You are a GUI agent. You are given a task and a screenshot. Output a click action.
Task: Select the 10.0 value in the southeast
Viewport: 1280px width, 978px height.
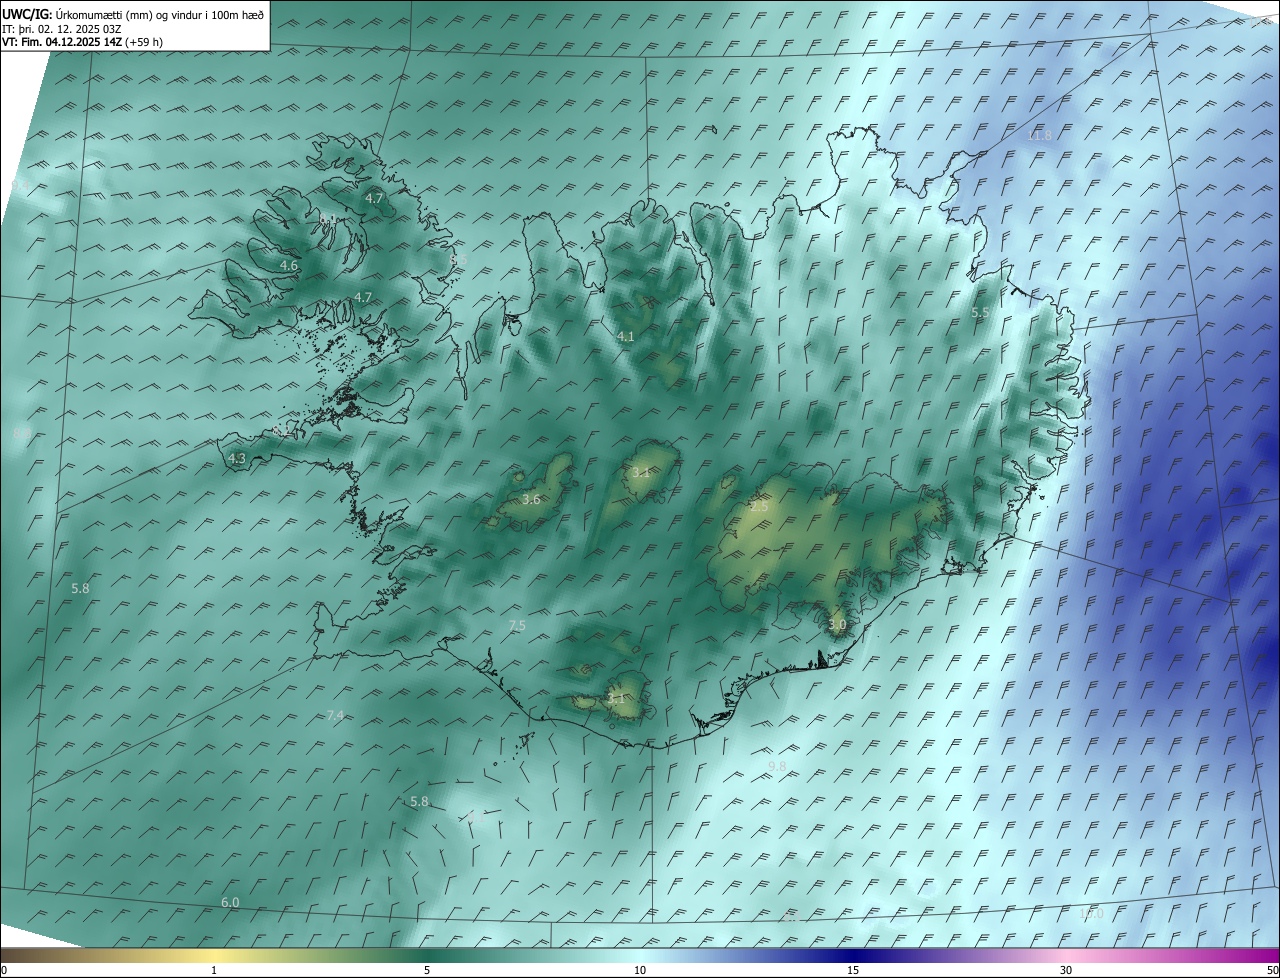point(1091,914)
